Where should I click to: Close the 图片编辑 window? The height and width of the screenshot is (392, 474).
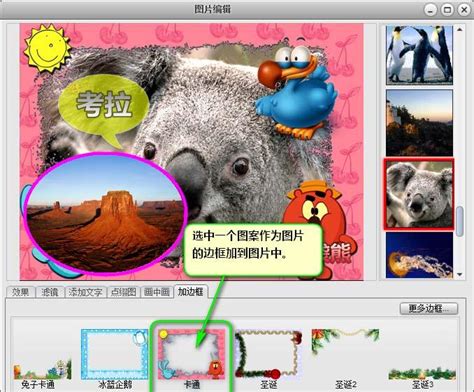click(464, 10)
